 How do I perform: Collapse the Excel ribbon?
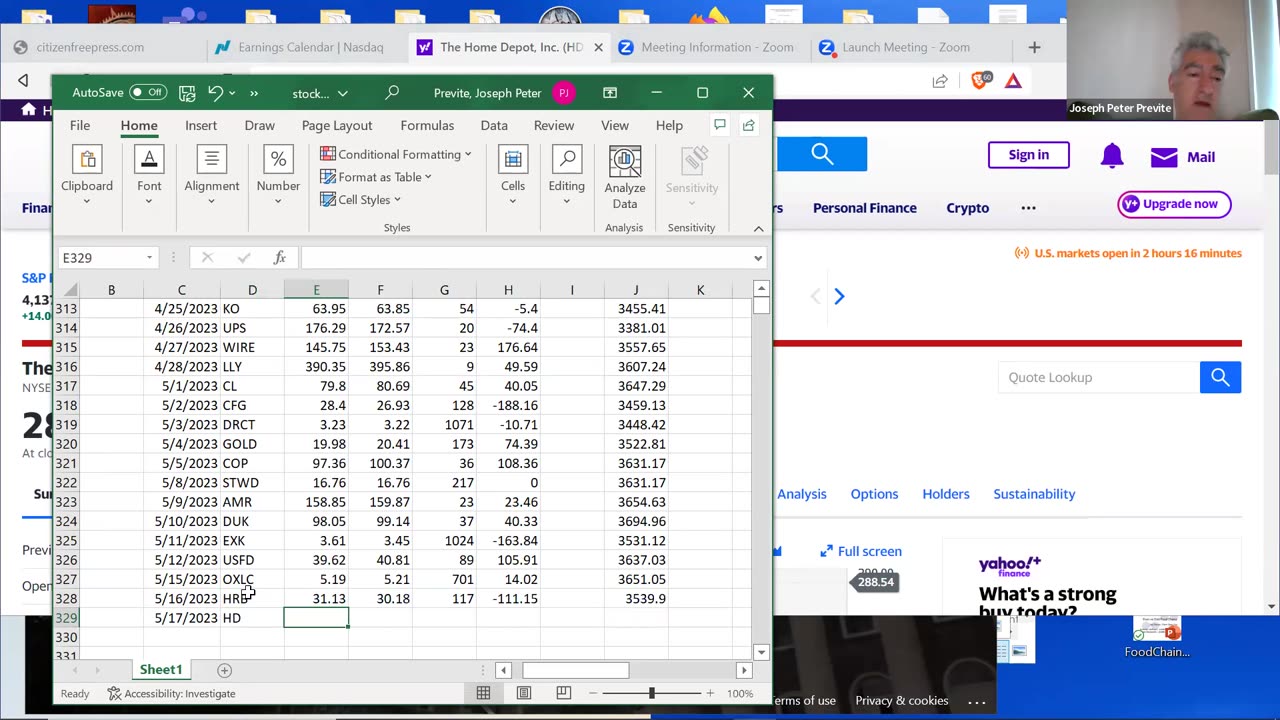tap(758, 229)
